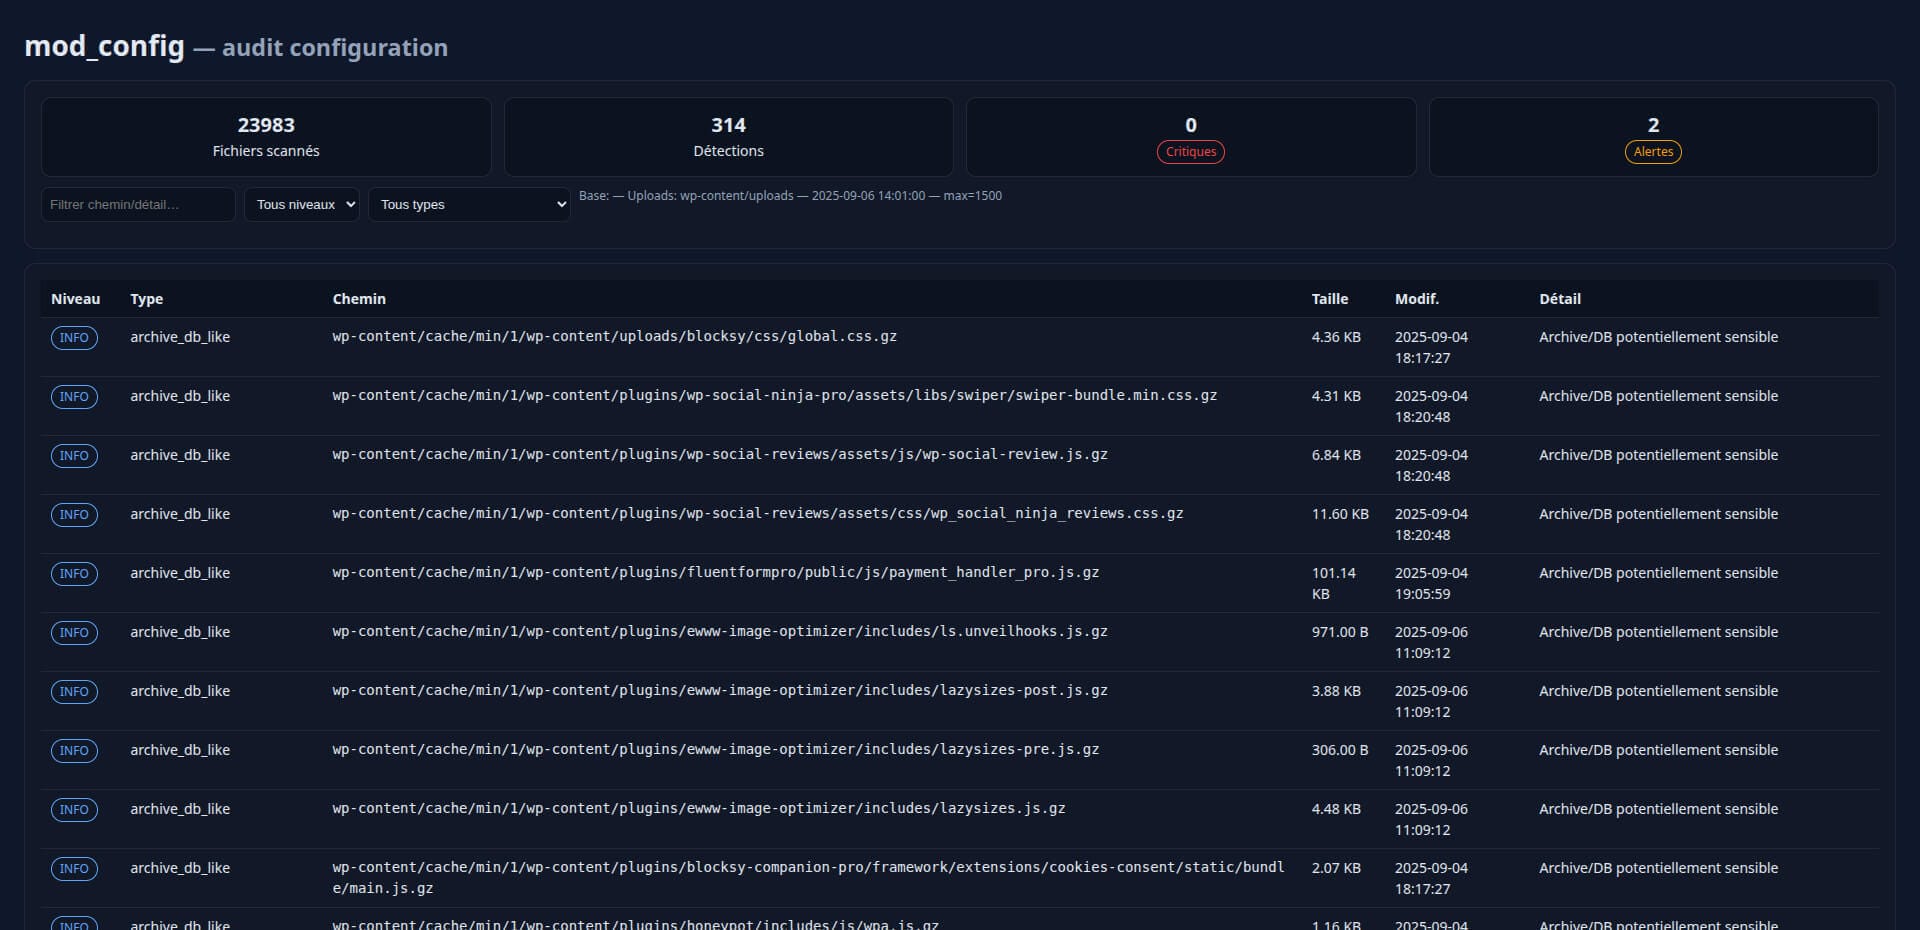Image resolution: width=1920 pixels, height=930 pixels.
Task: Click the yellow Alertes badge
Action: pos(1652,152)
